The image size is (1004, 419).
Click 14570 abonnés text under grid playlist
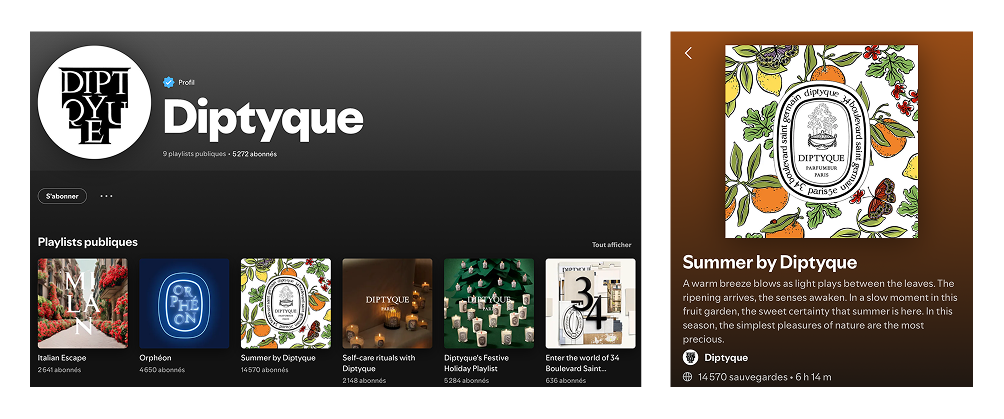coord(265,370)
